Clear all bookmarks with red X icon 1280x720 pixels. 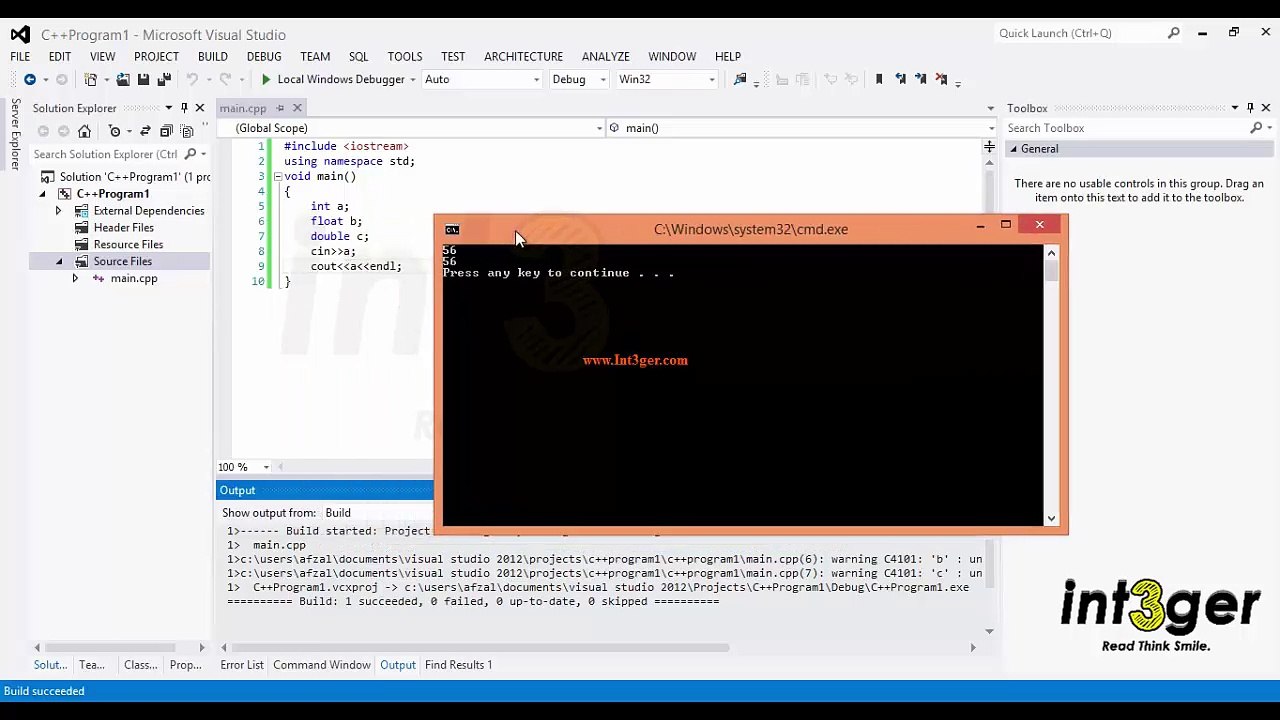click(943, 80)
